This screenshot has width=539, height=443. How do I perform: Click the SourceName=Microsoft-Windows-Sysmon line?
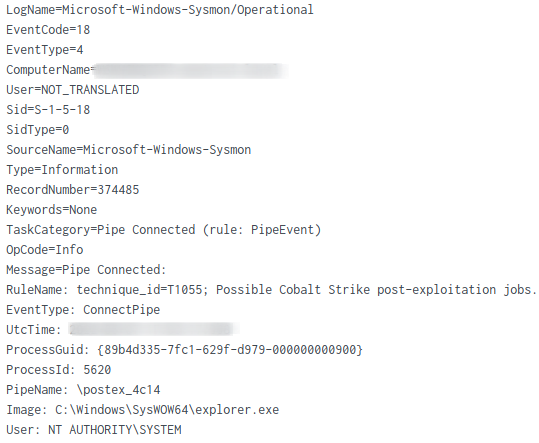coord(129,149)
